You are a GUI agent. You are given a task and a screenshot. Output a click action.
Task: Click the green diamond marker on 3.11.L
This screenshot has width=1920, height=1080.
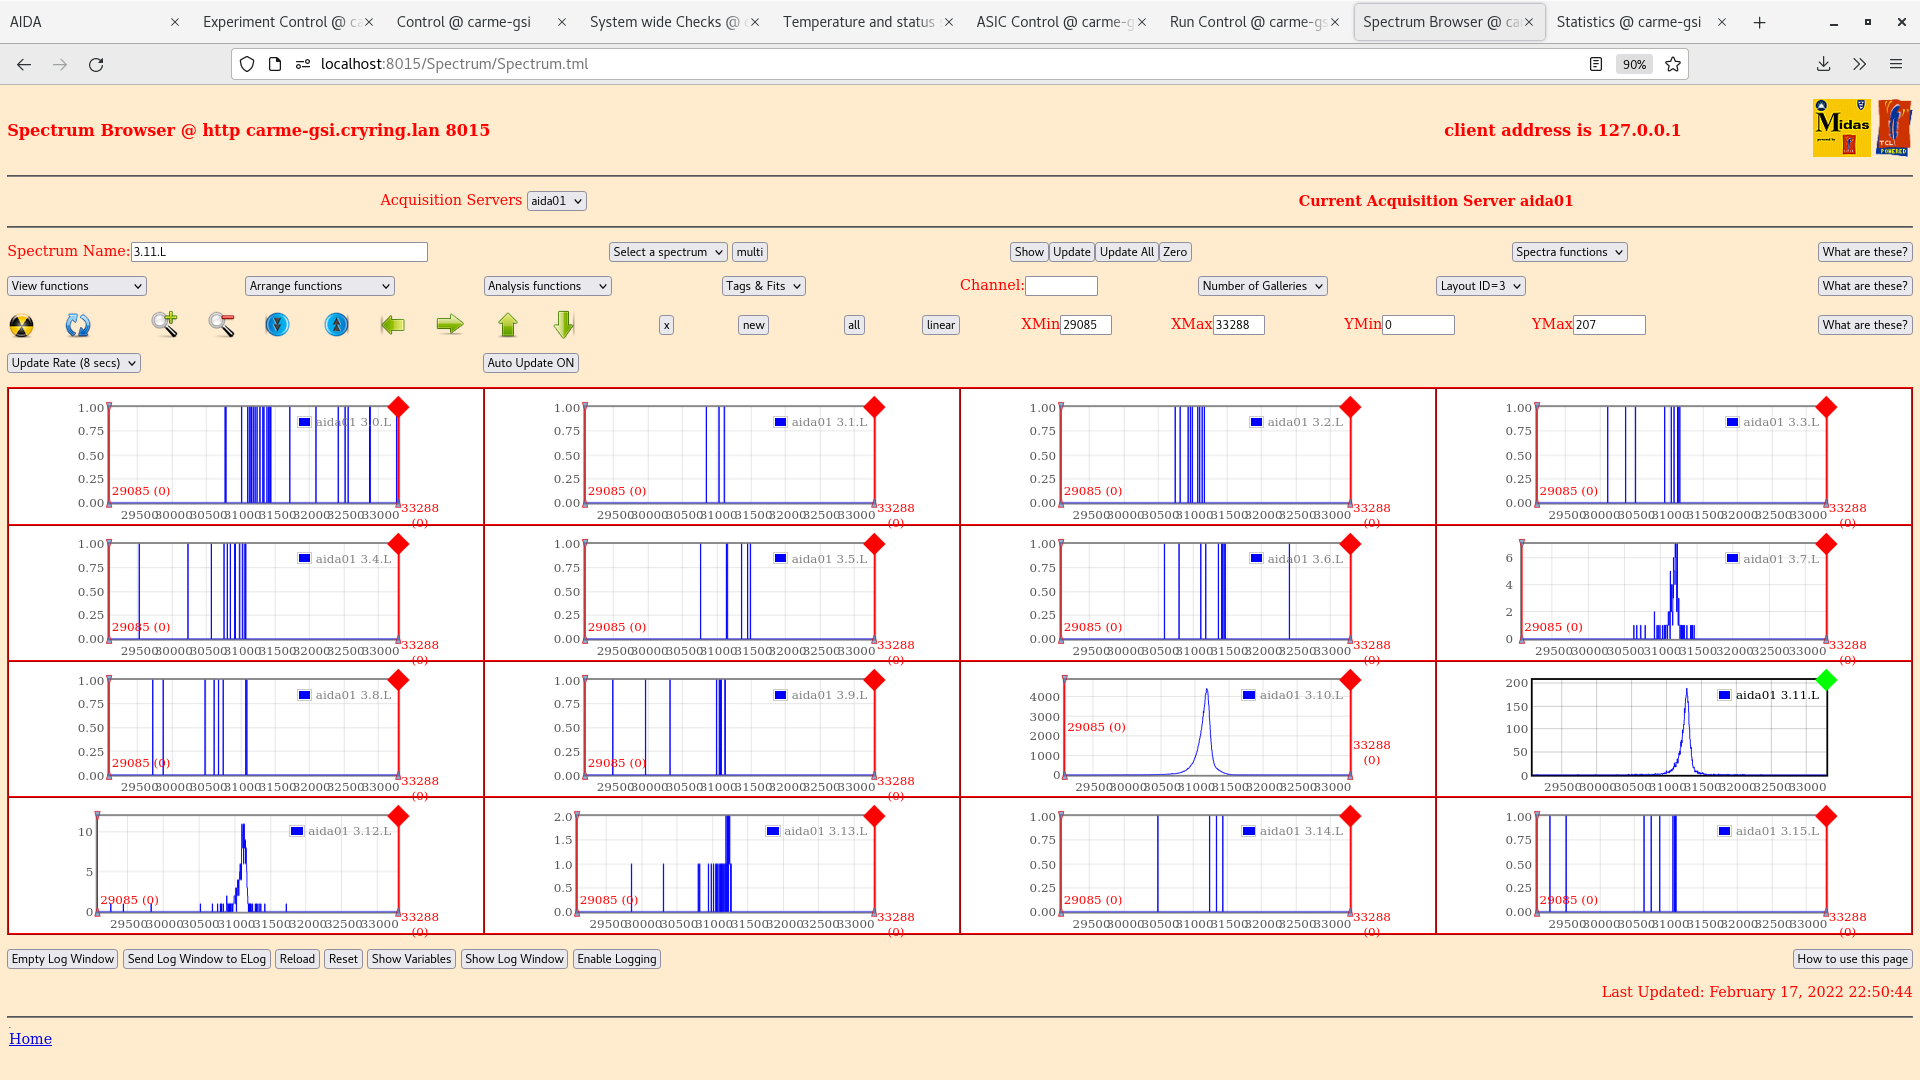[1826, 681]
